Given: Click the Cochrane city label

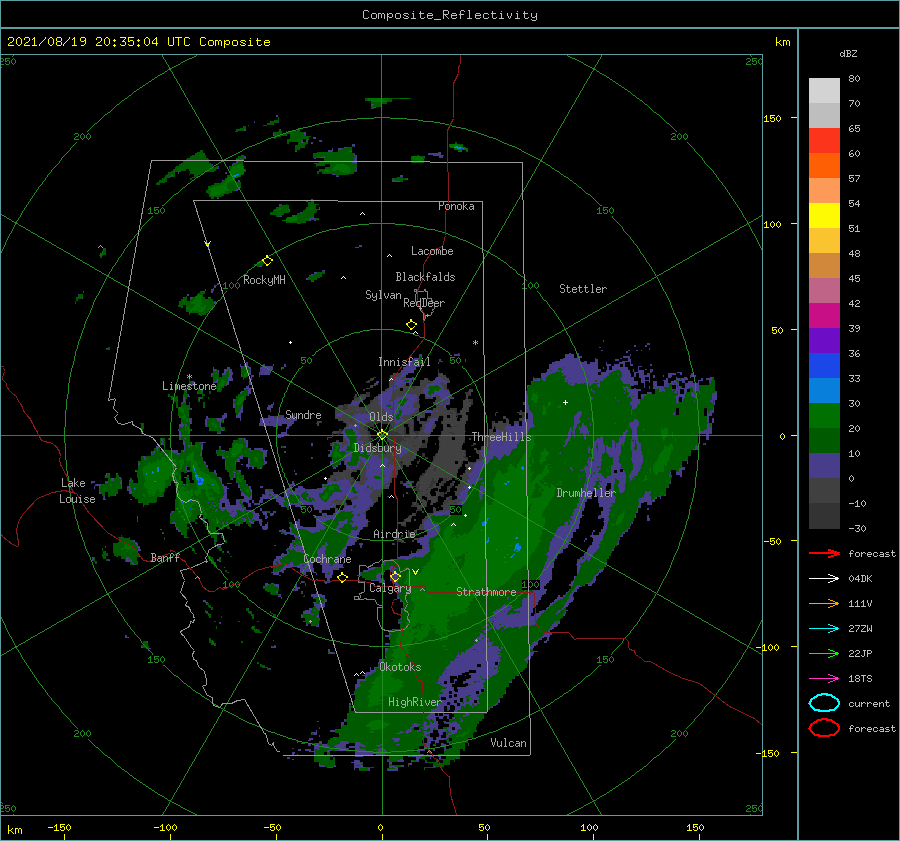Looking at the screenshot, I should (327, 559).
